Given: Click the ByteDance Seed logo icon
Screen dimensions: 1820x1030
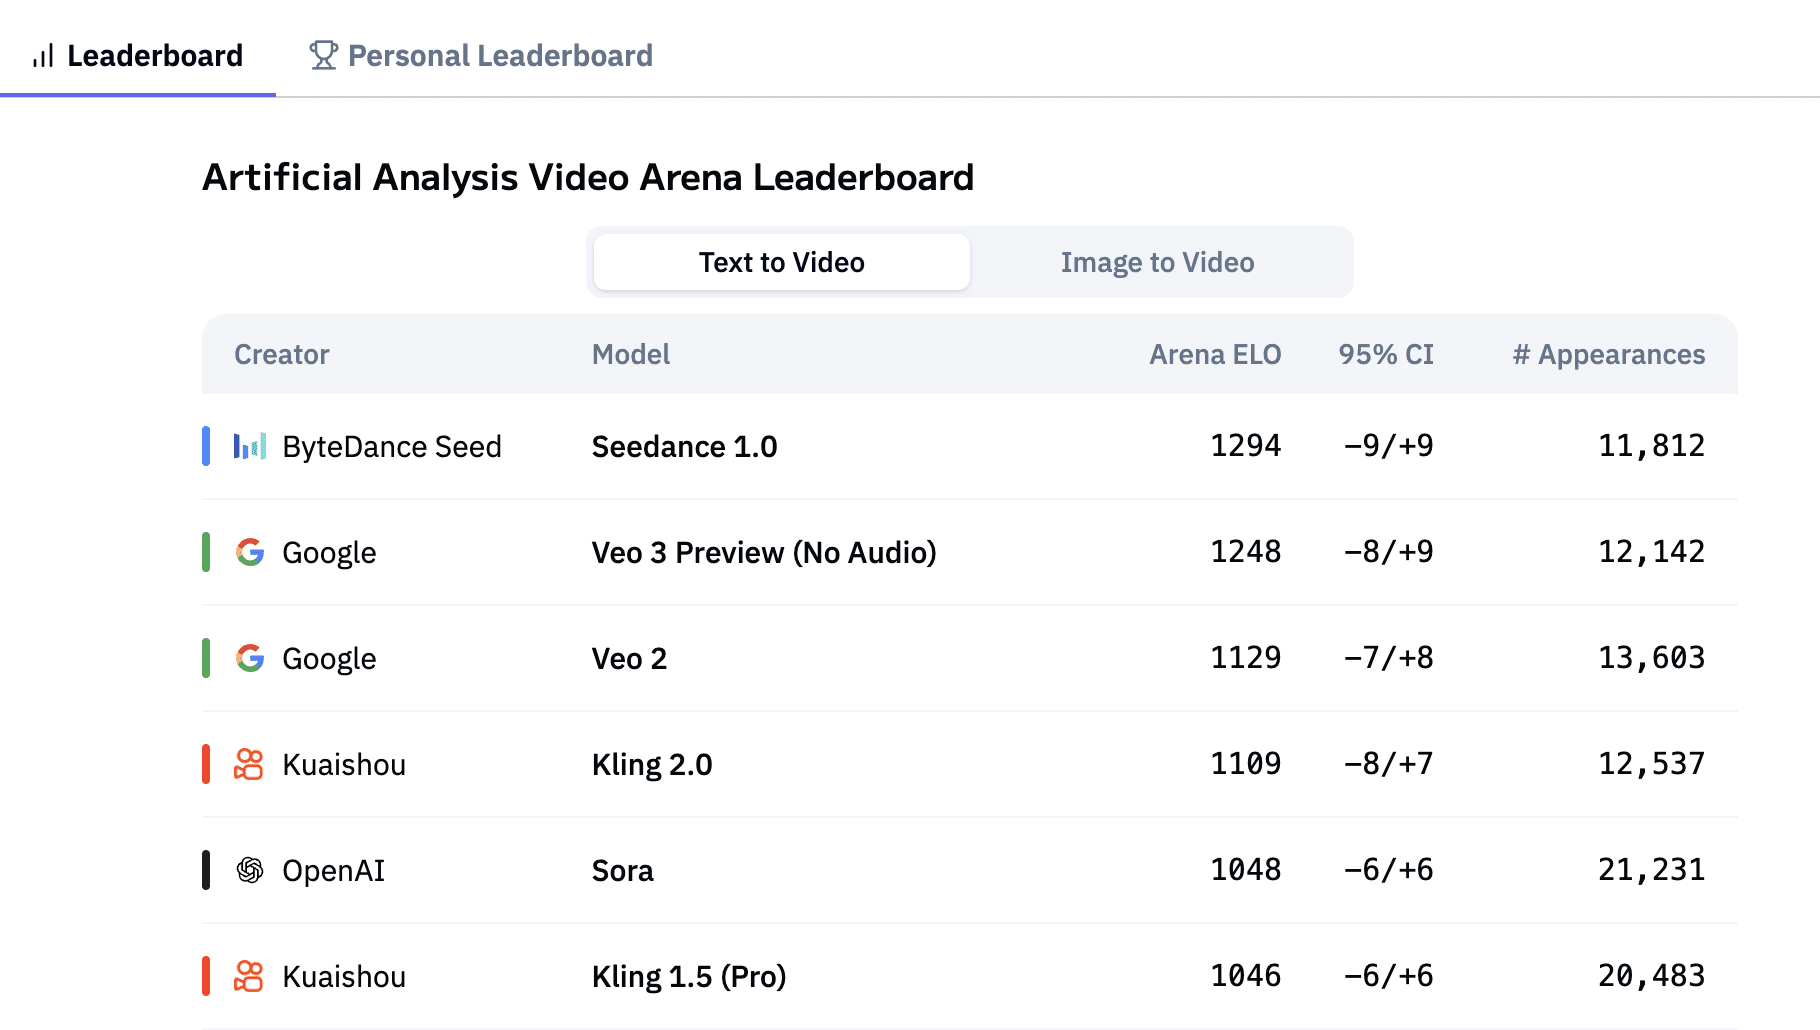Looking at the screenshot, I should tap(250, 446).
